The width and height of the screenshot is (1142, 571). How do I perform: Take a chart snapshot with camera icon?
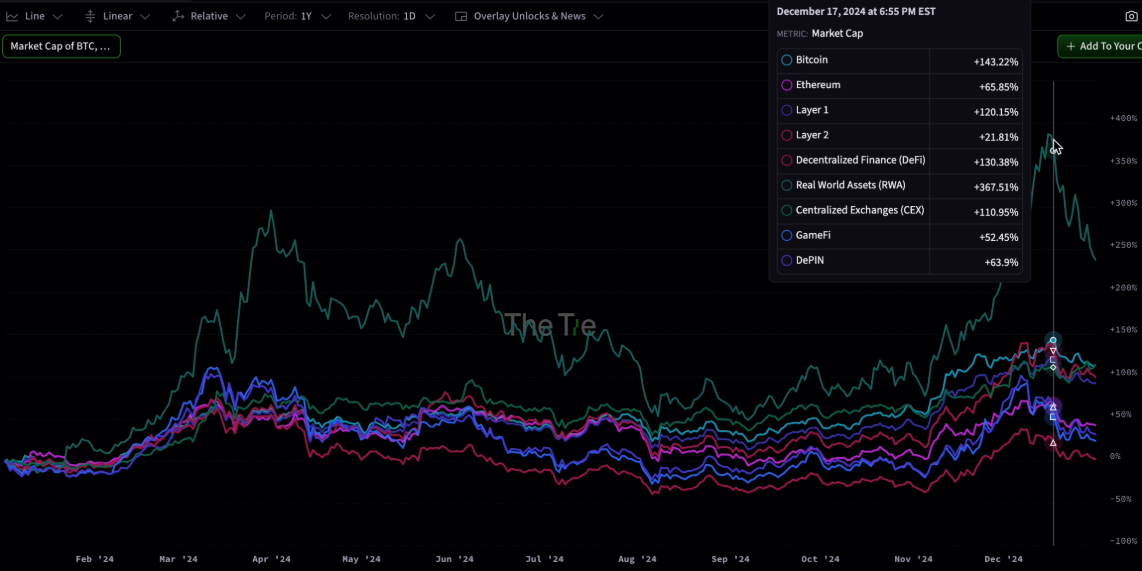tap(1131, 17)
